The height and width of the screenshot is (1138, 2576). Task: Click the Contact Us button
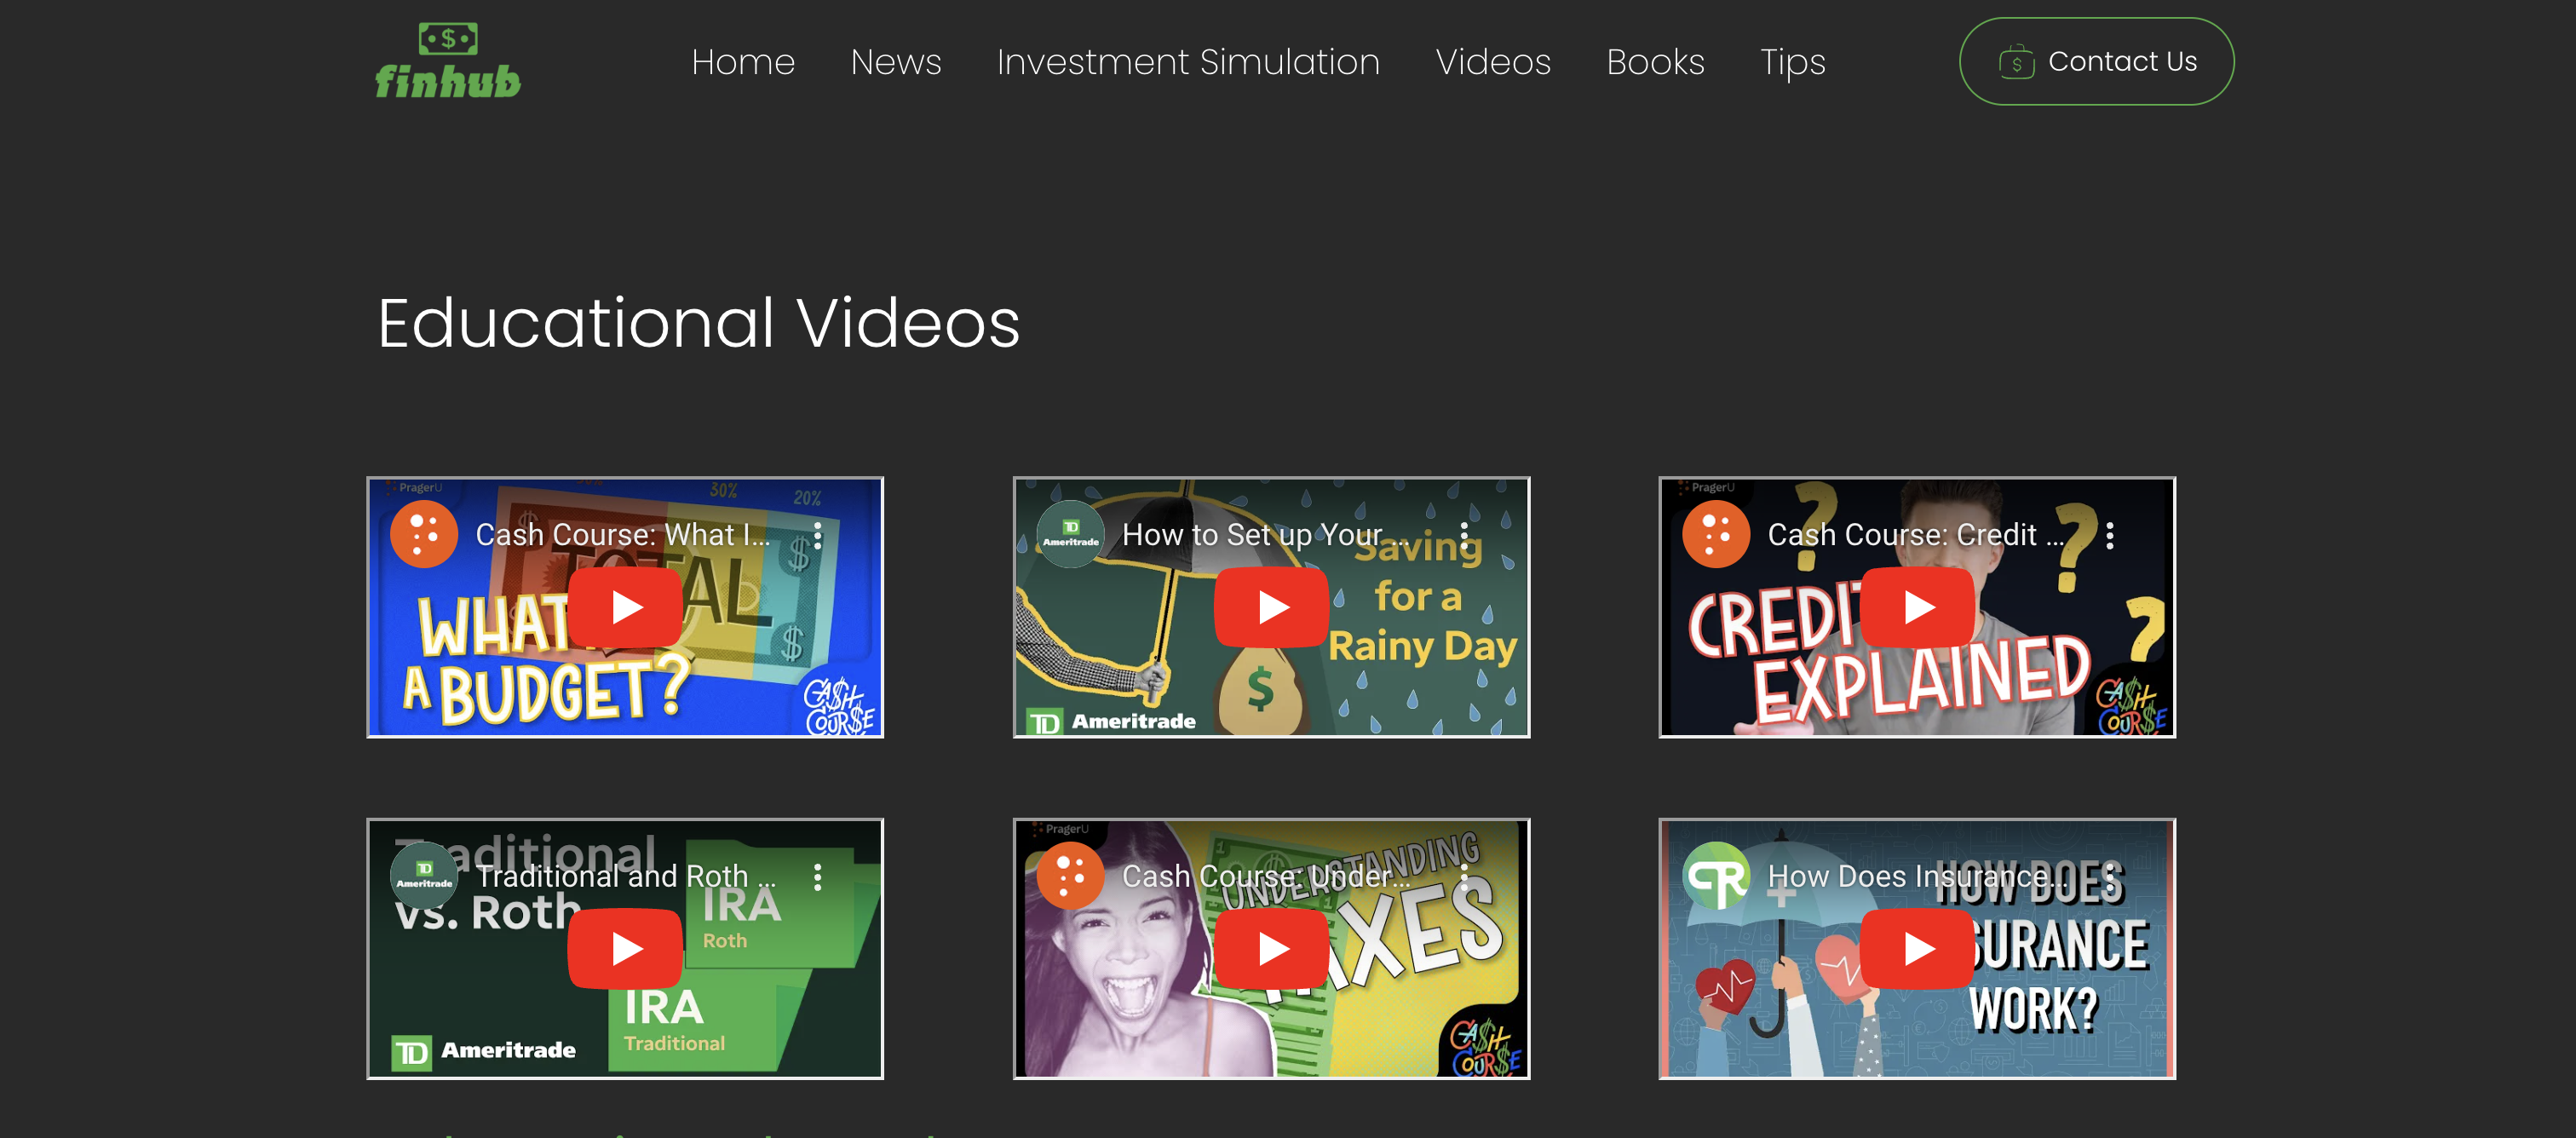pyautogui.click(x=2096, y=62)
